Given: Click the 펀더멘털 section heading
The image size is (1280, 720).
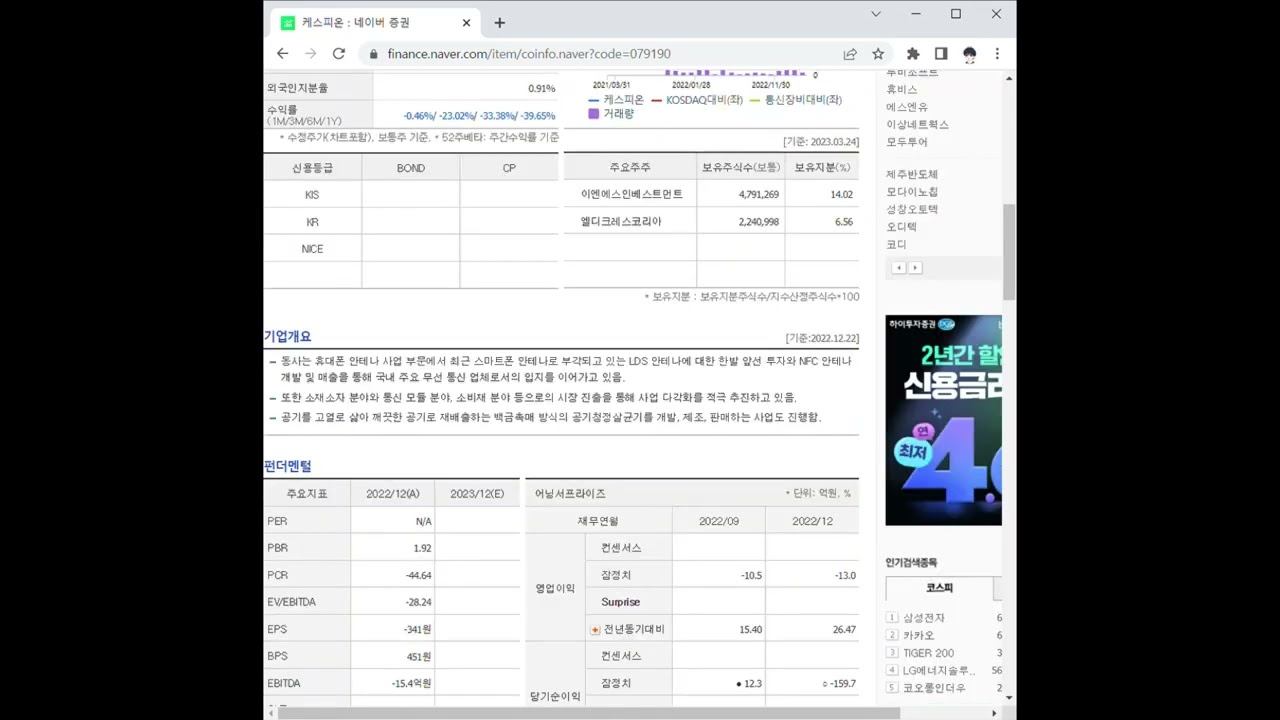Looking at the screenshot, I should coord(288,466).
